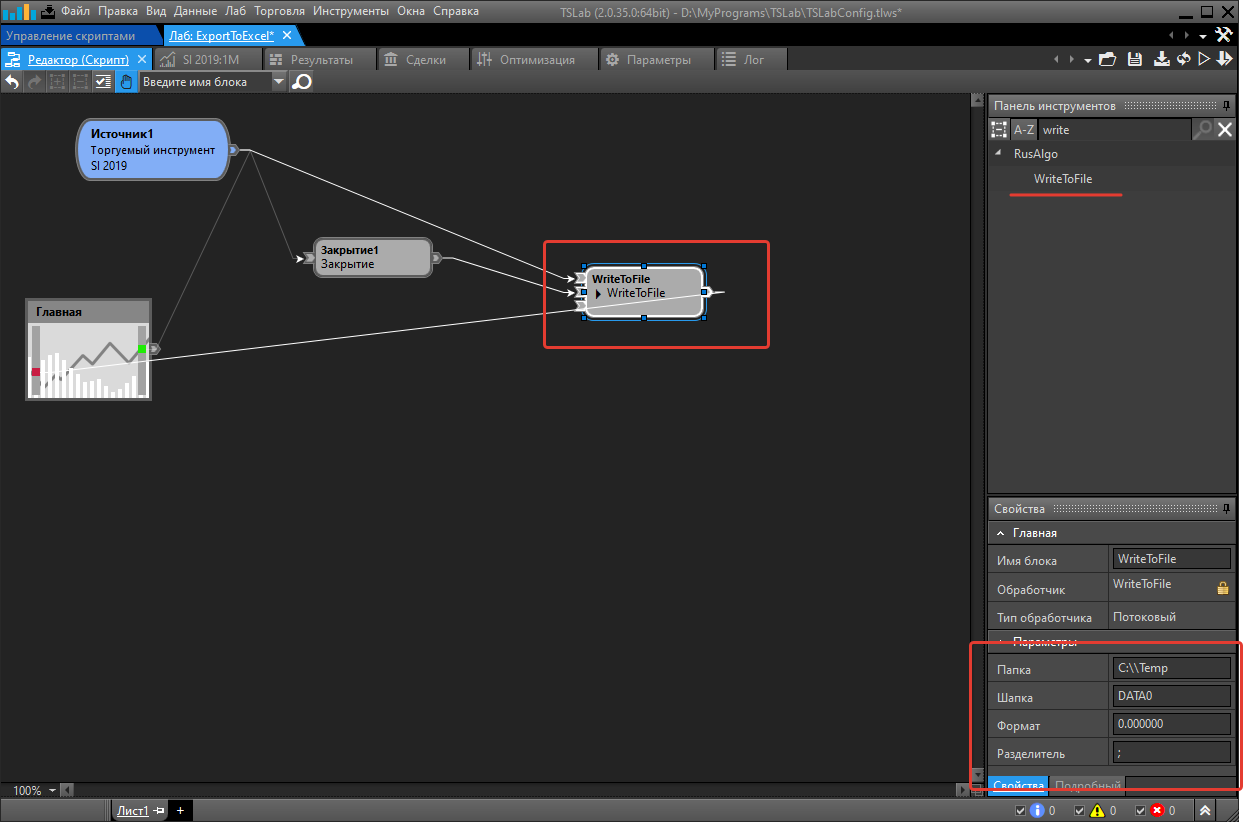The height and width of the screenshot is (822, 1243).
Task: Open the block name dropdown arrow
Action: [279, 83]
